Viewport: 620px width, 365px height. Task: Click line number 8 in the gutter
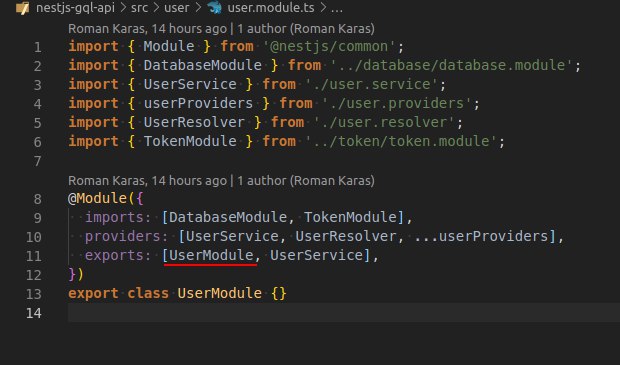point(38,199)
